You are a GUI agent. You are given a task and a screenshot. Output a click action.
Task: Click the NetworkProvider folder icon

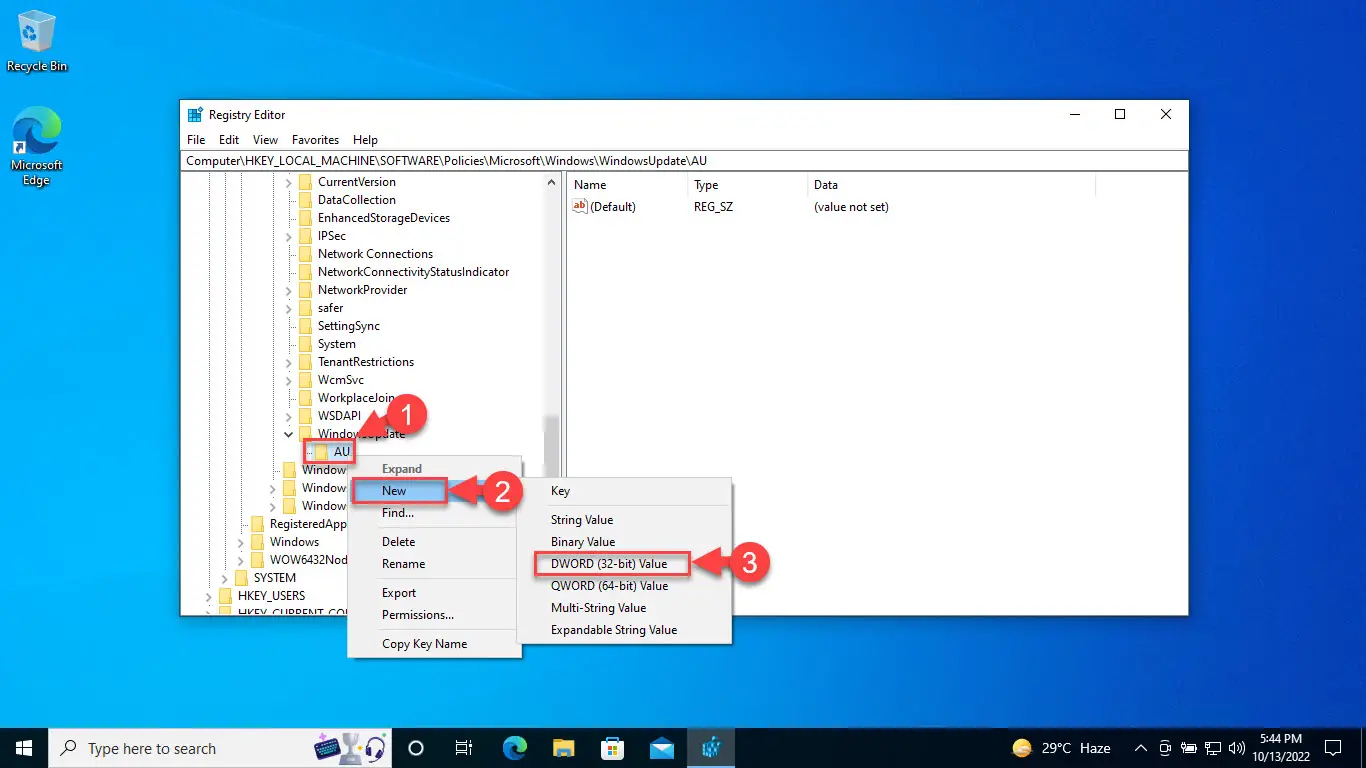click(306, 290)
